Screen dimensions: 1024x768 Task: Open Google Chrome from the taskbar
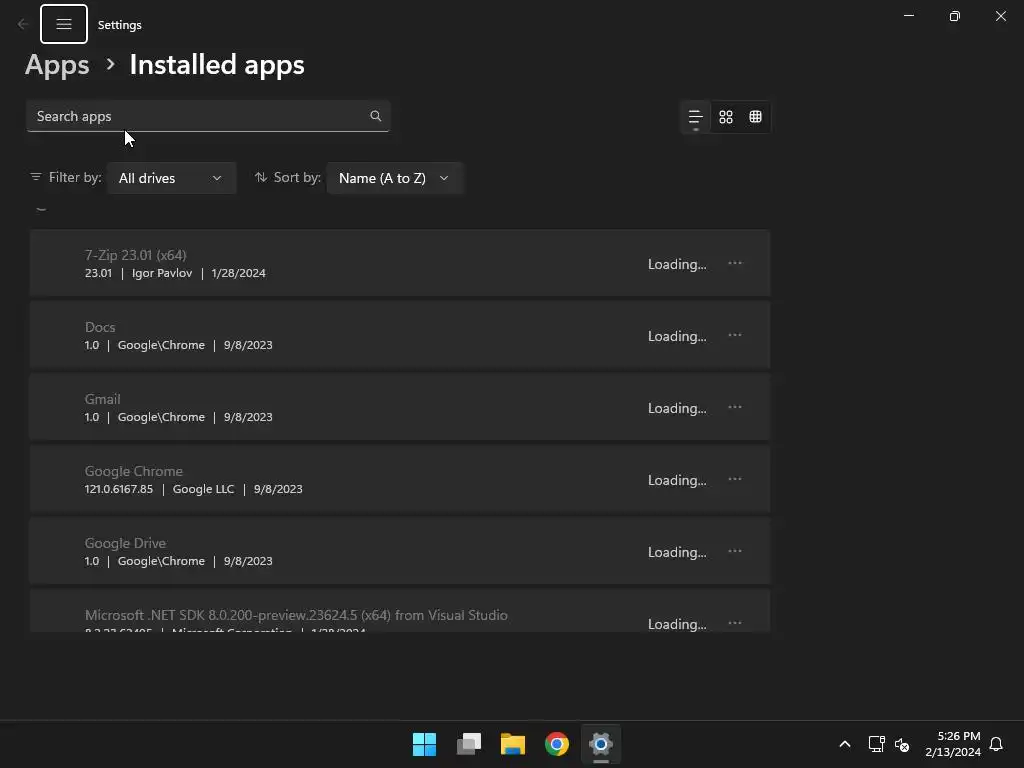[x=557, y=744]
